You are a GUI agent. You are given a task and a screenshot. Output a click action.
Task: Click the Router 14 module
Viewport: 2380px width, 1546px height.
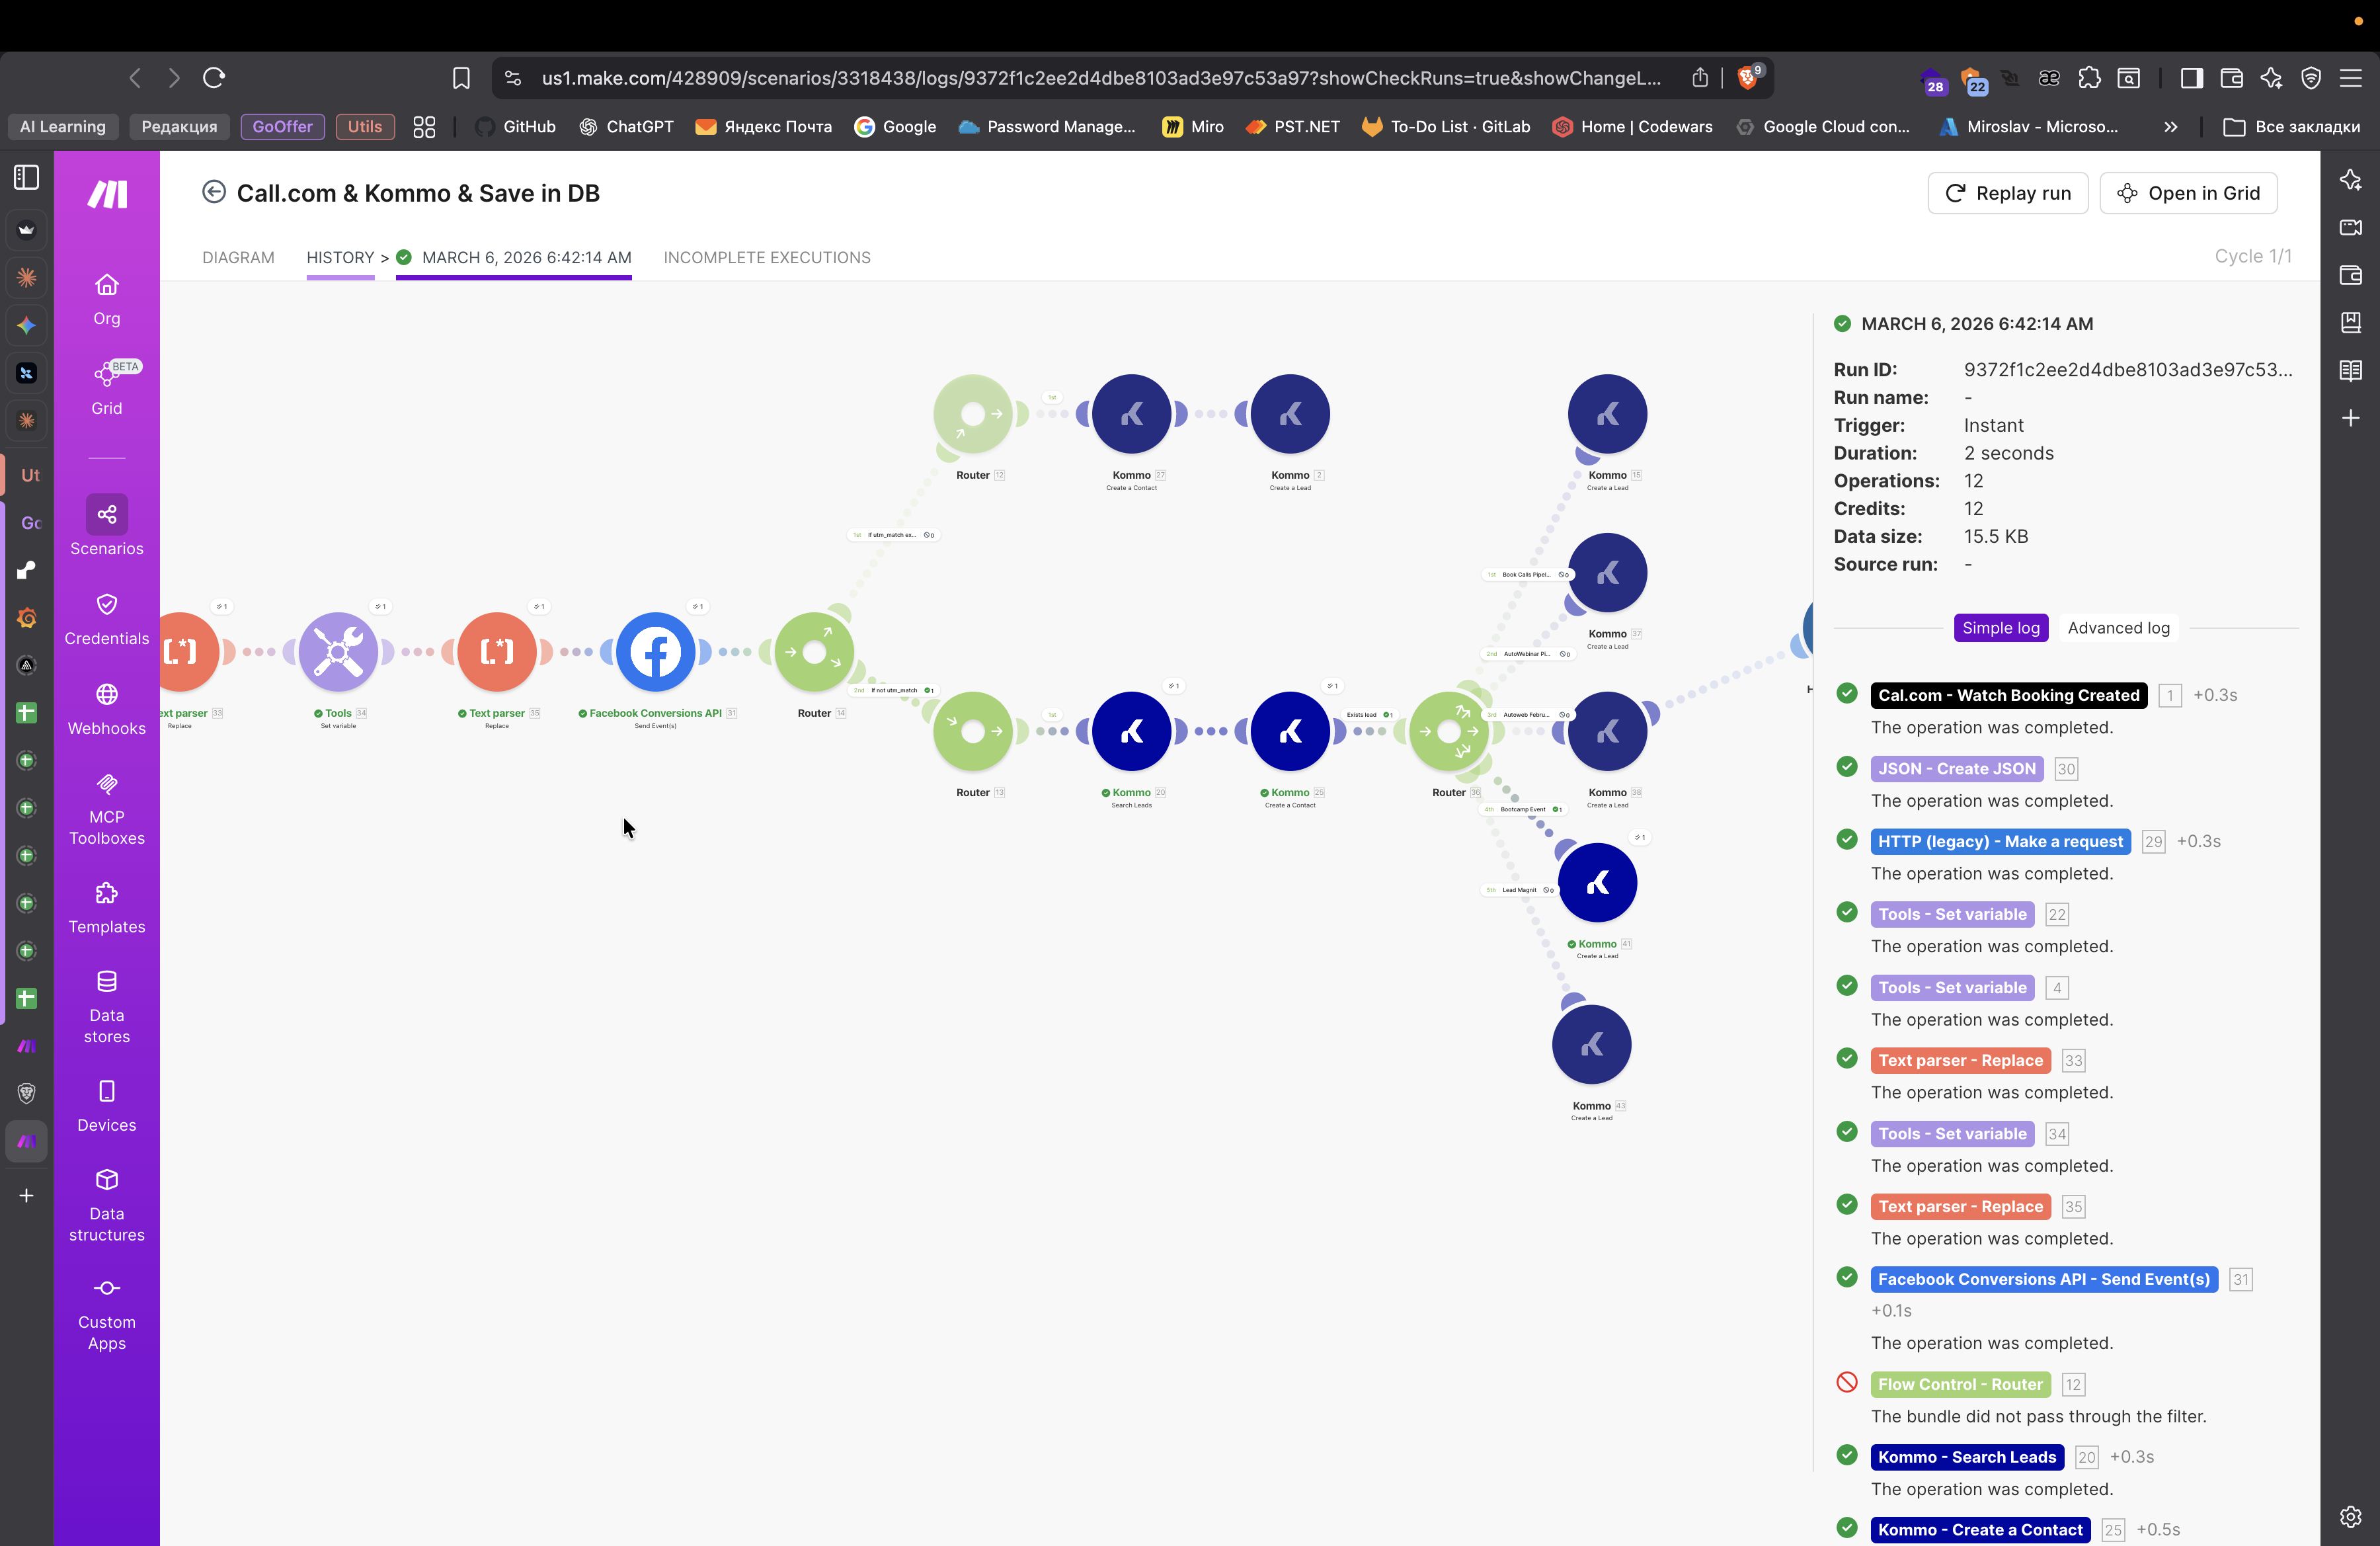tap(813, 652)
